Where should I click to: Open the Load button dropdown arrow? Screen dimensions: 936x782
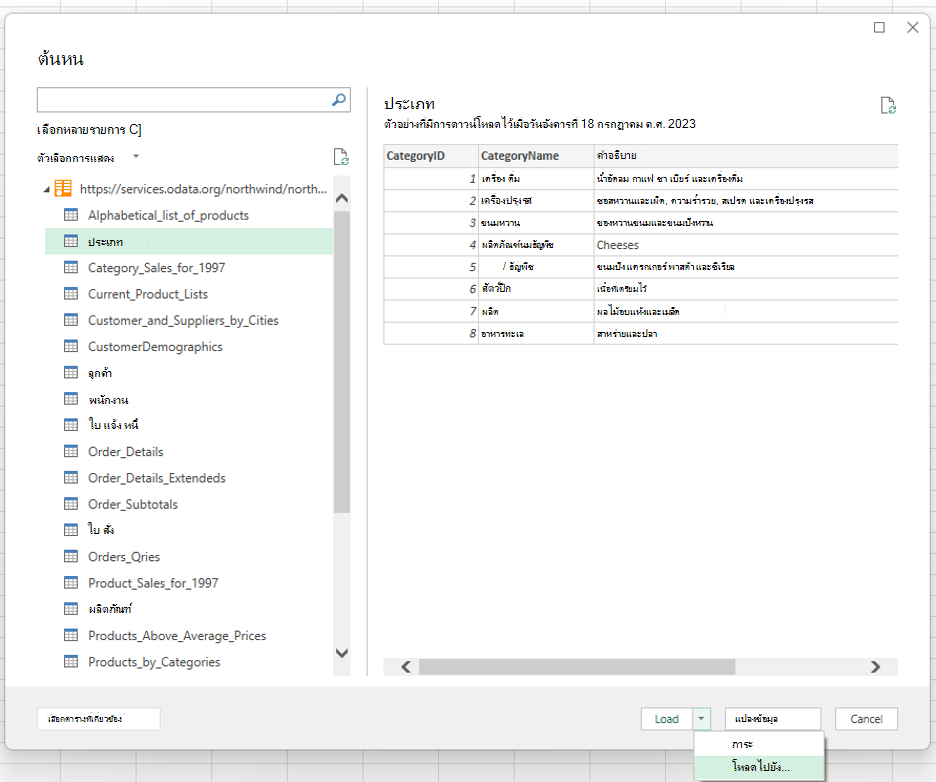click(702, 719)
